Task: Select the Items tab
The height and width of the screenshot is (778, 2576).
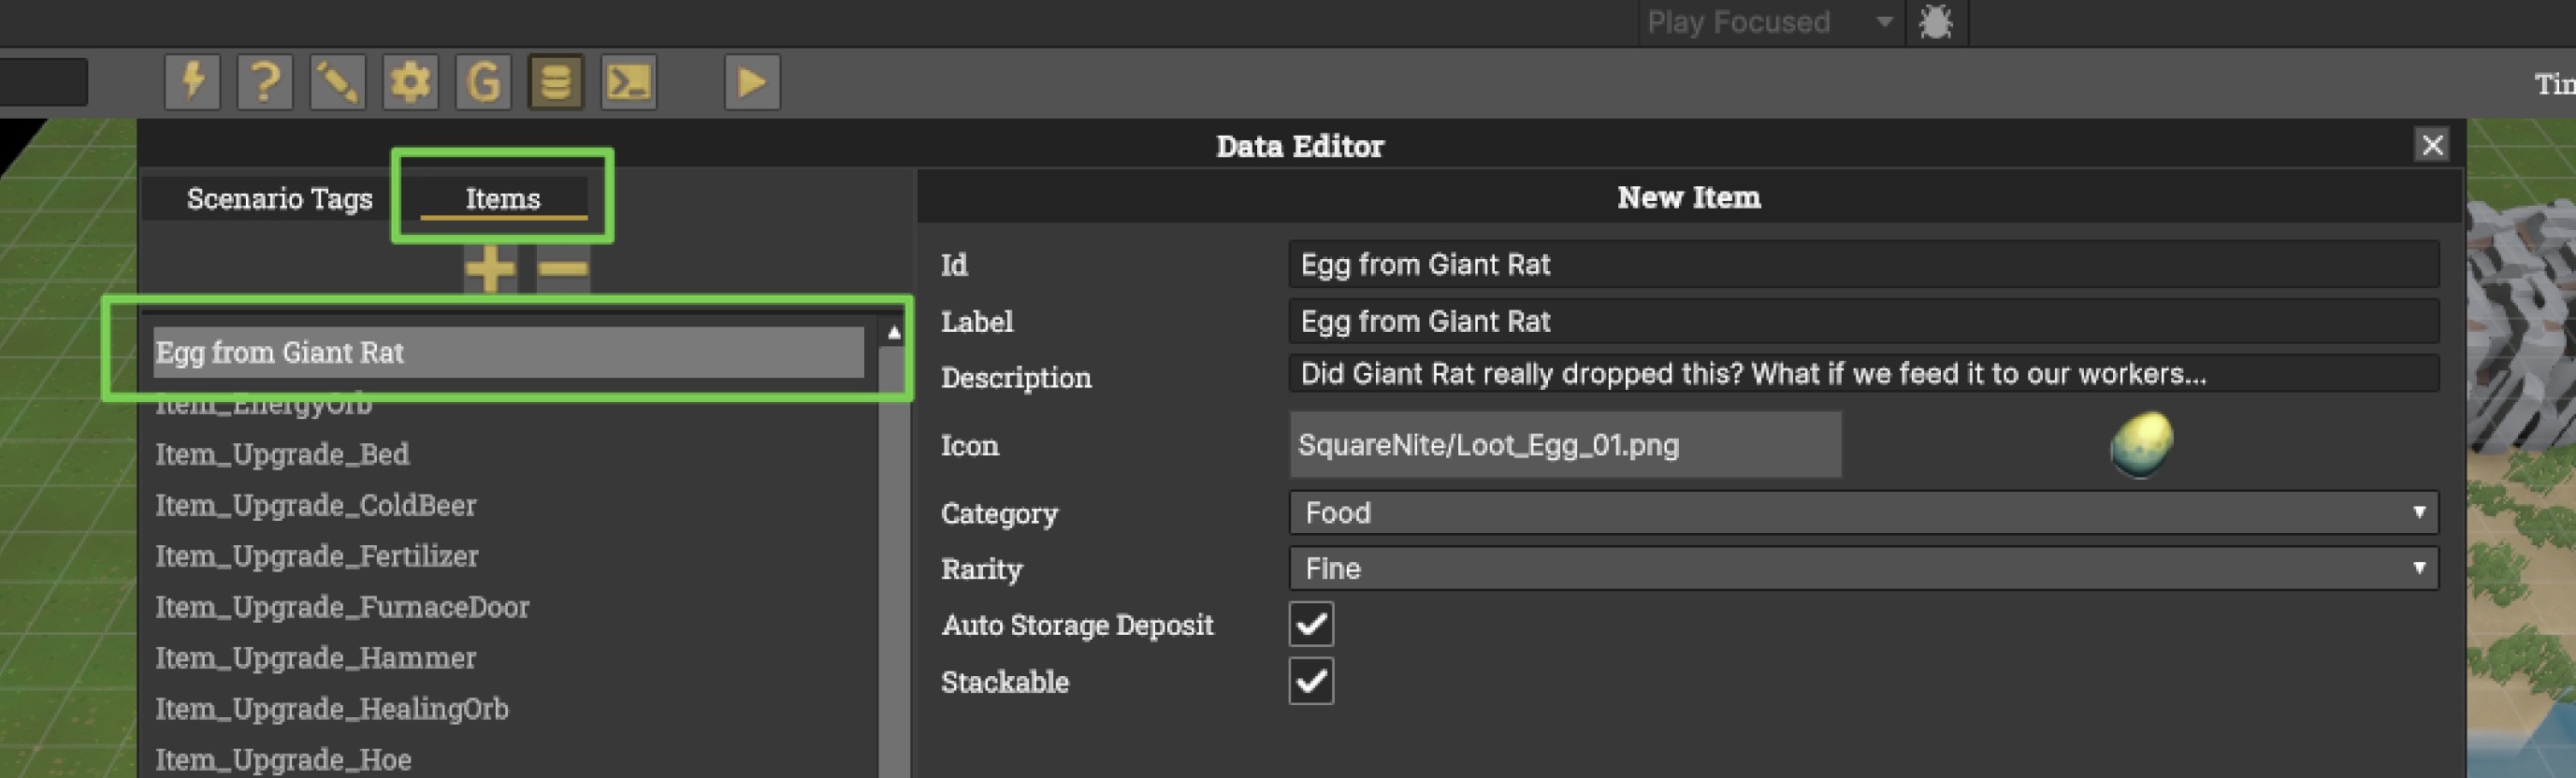Action: 503,199
